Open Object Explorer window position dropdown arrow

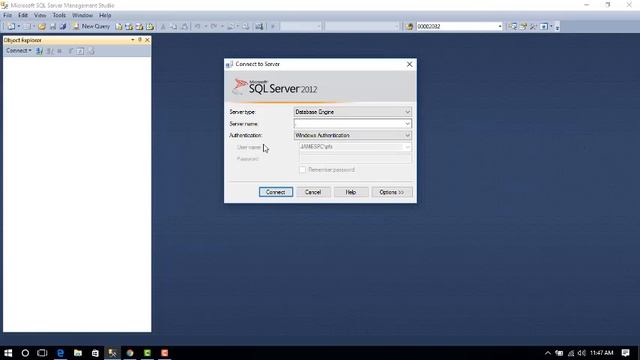click(x=133, y=40)
